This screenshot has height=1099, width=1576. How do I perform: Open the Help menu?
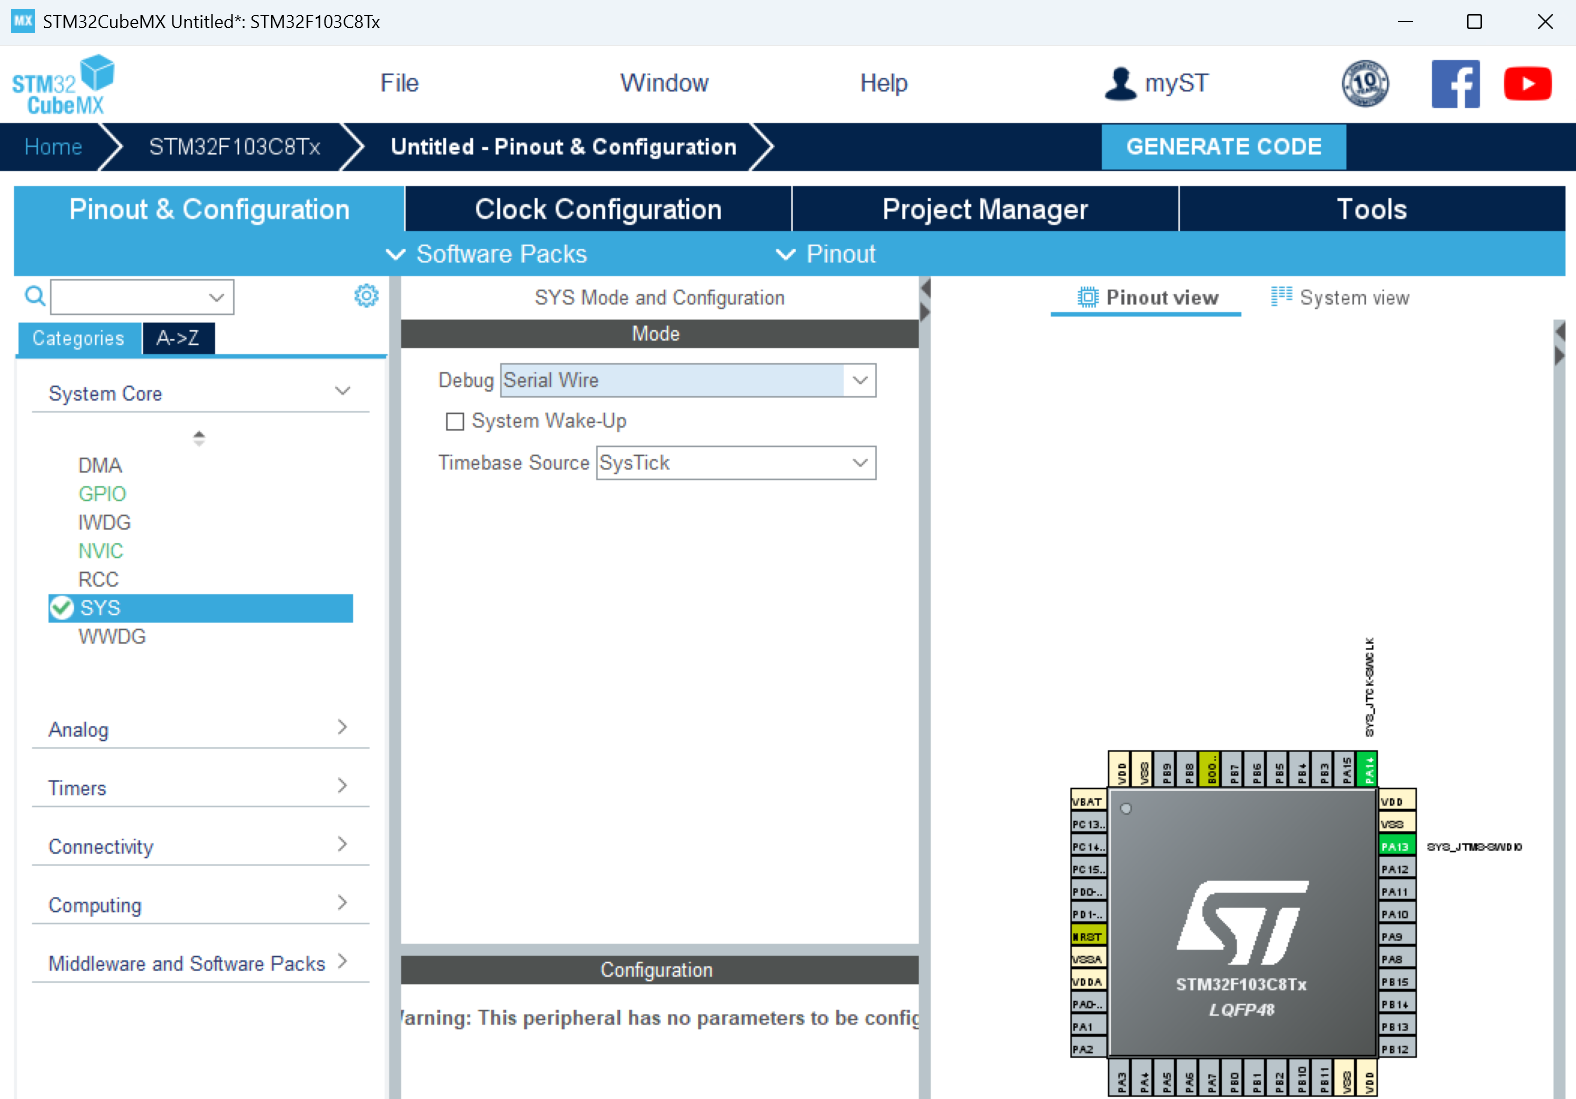click(x=884, y=83)
